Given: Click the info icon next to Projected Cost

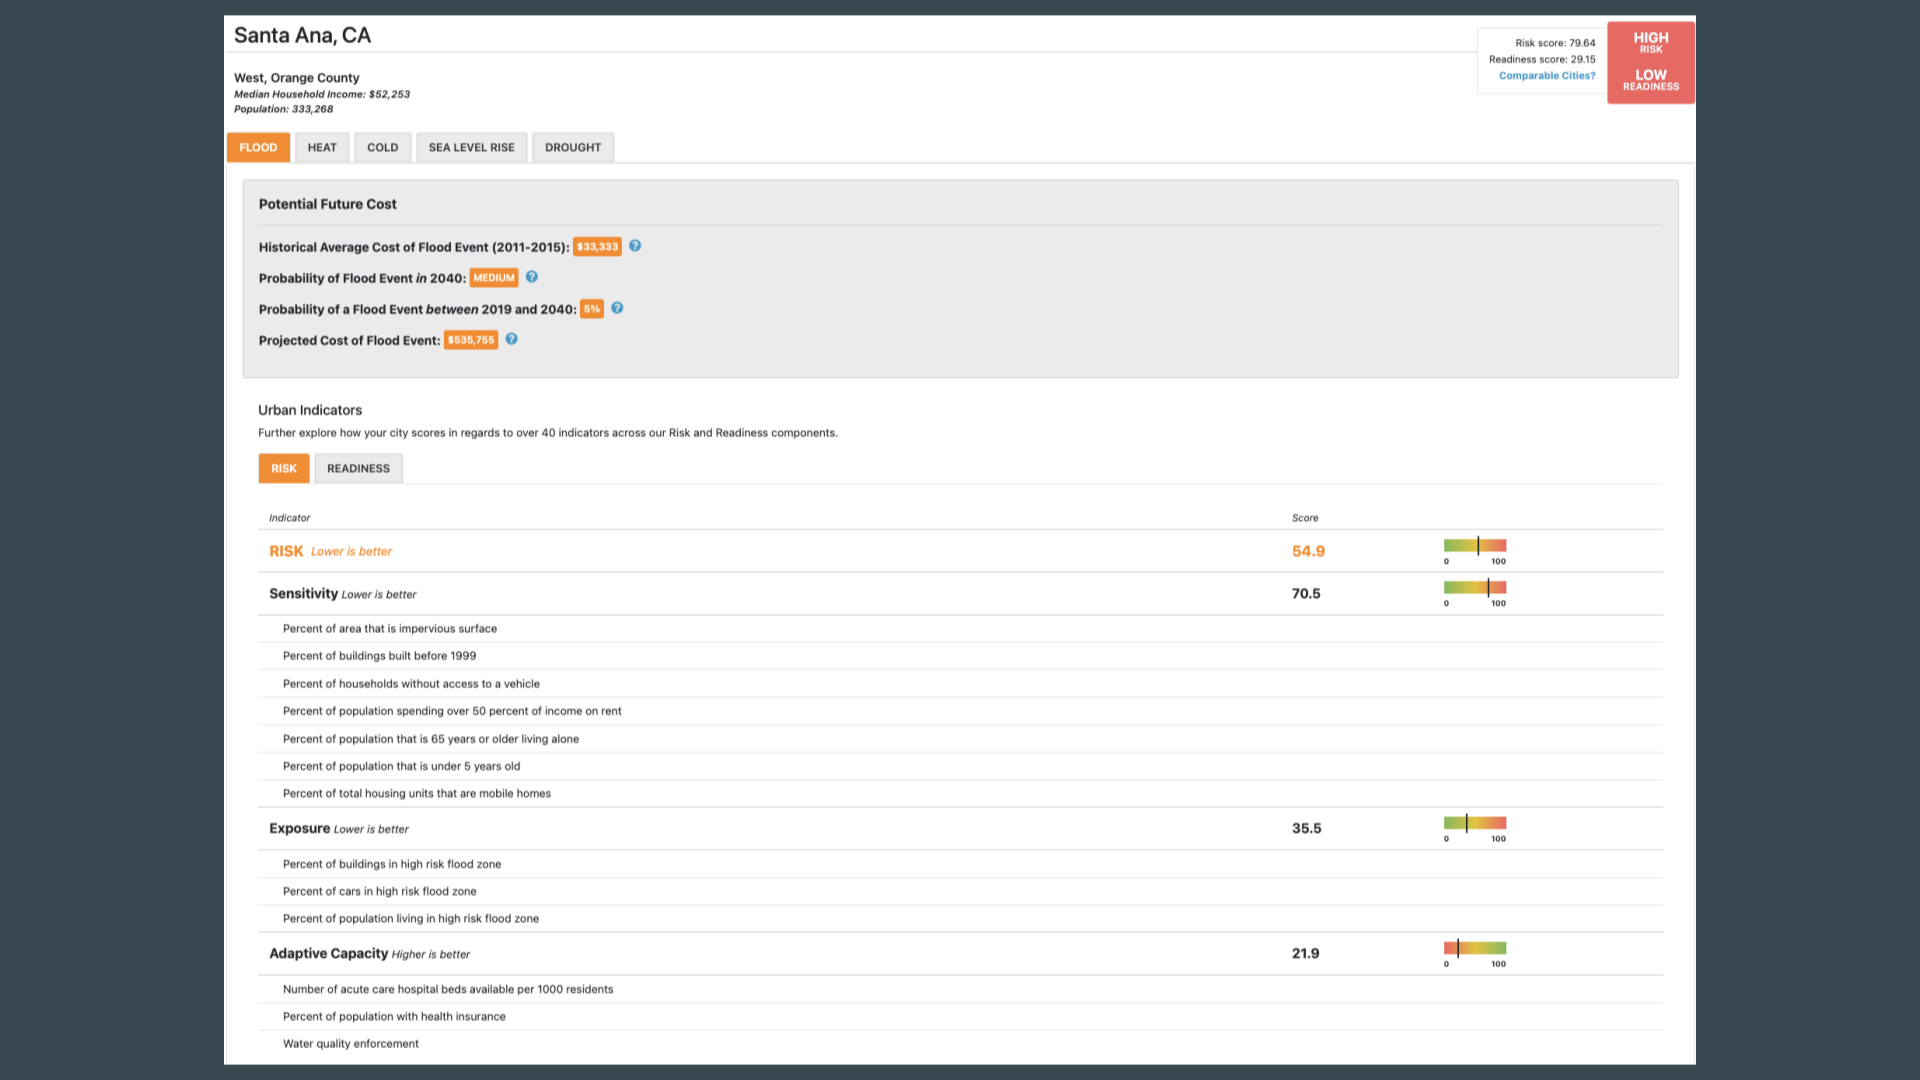Looking at the screenshot, I should pos(512,339).
